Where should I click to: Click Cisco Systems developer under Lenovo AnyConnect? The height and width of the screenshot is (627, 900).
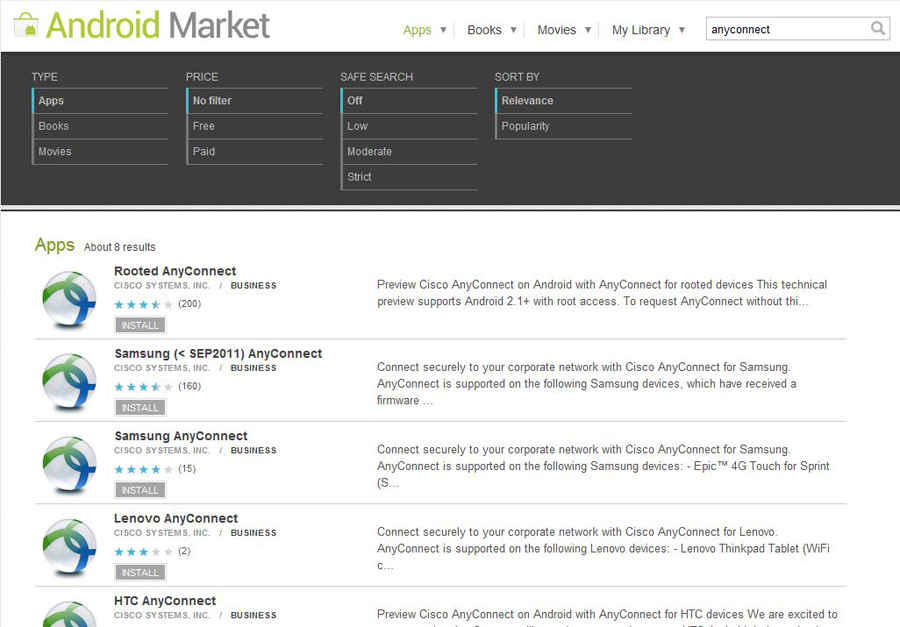(162, 533)
